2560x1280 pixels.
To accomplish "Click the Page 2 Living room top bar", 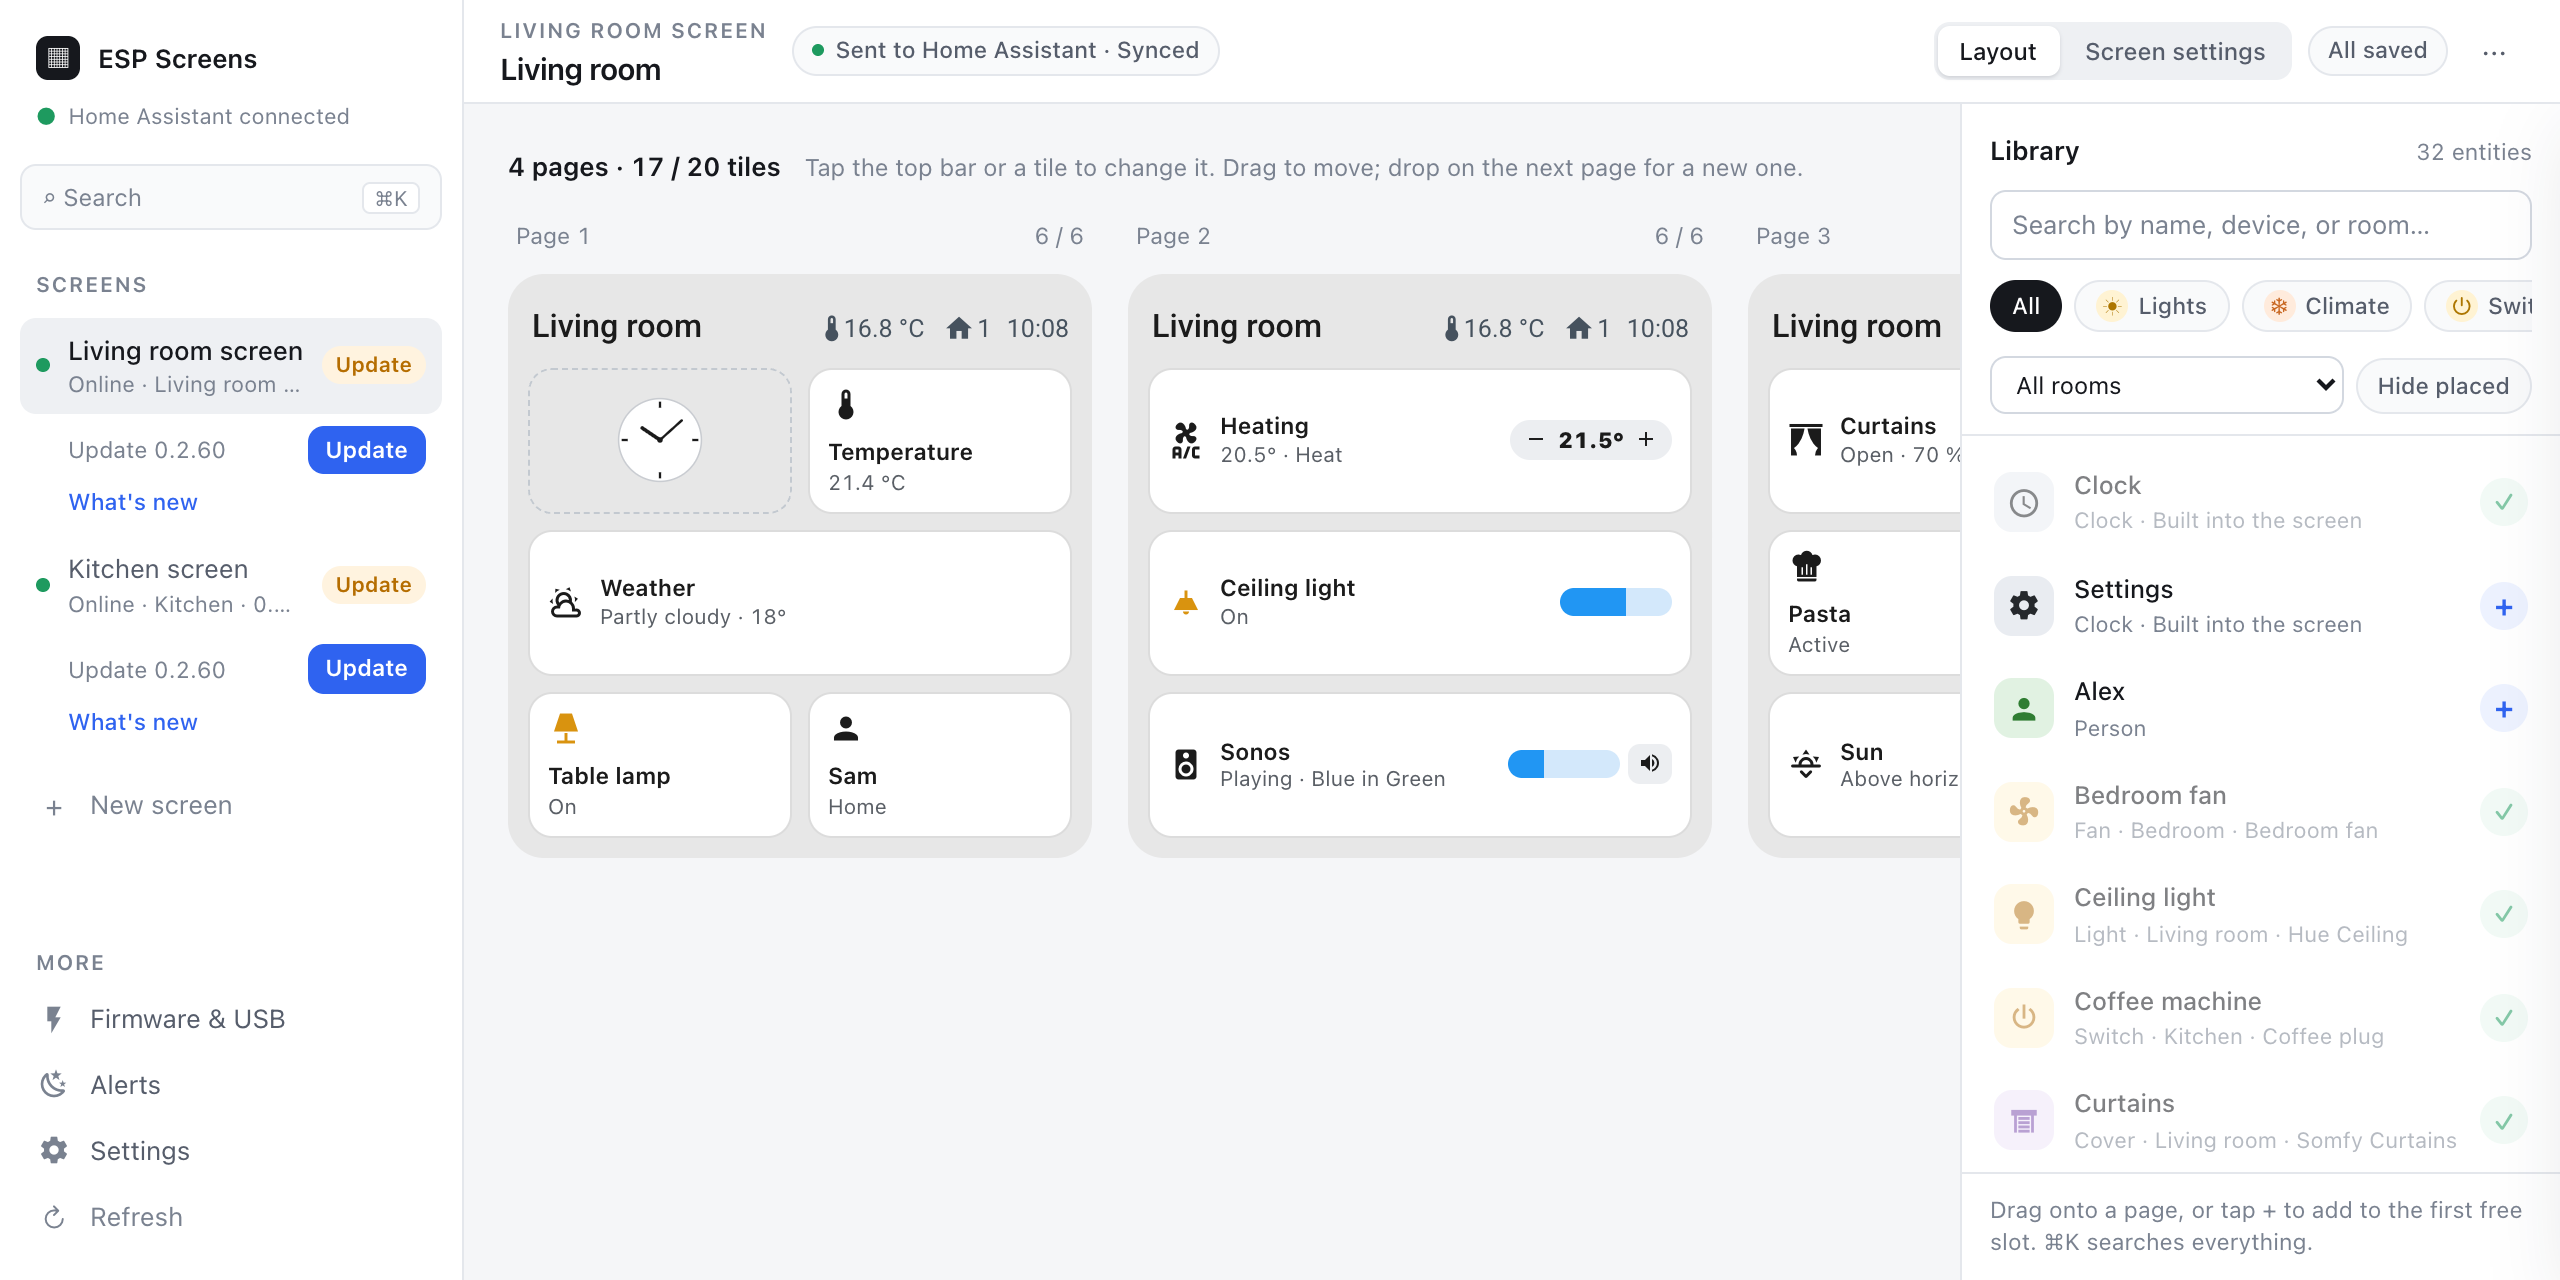I will point(1420,327).
